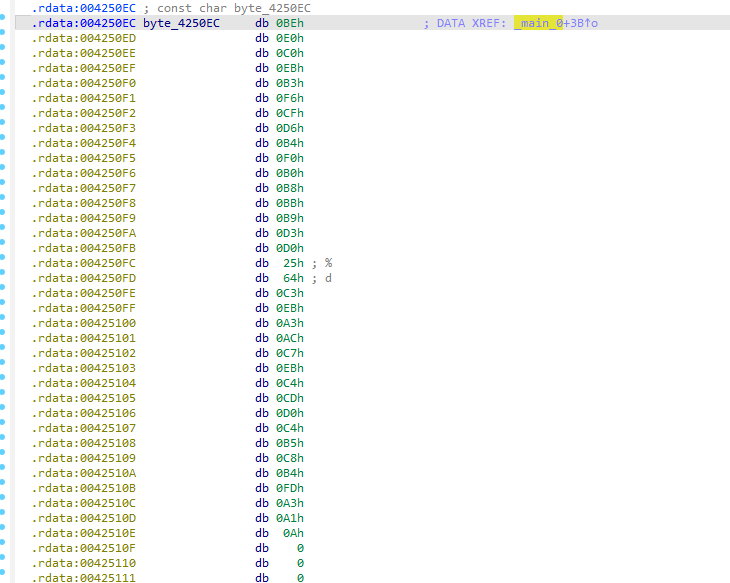Select address .rdata:00425100
Screen dimensions: 730x583
(x=70, y=323)
